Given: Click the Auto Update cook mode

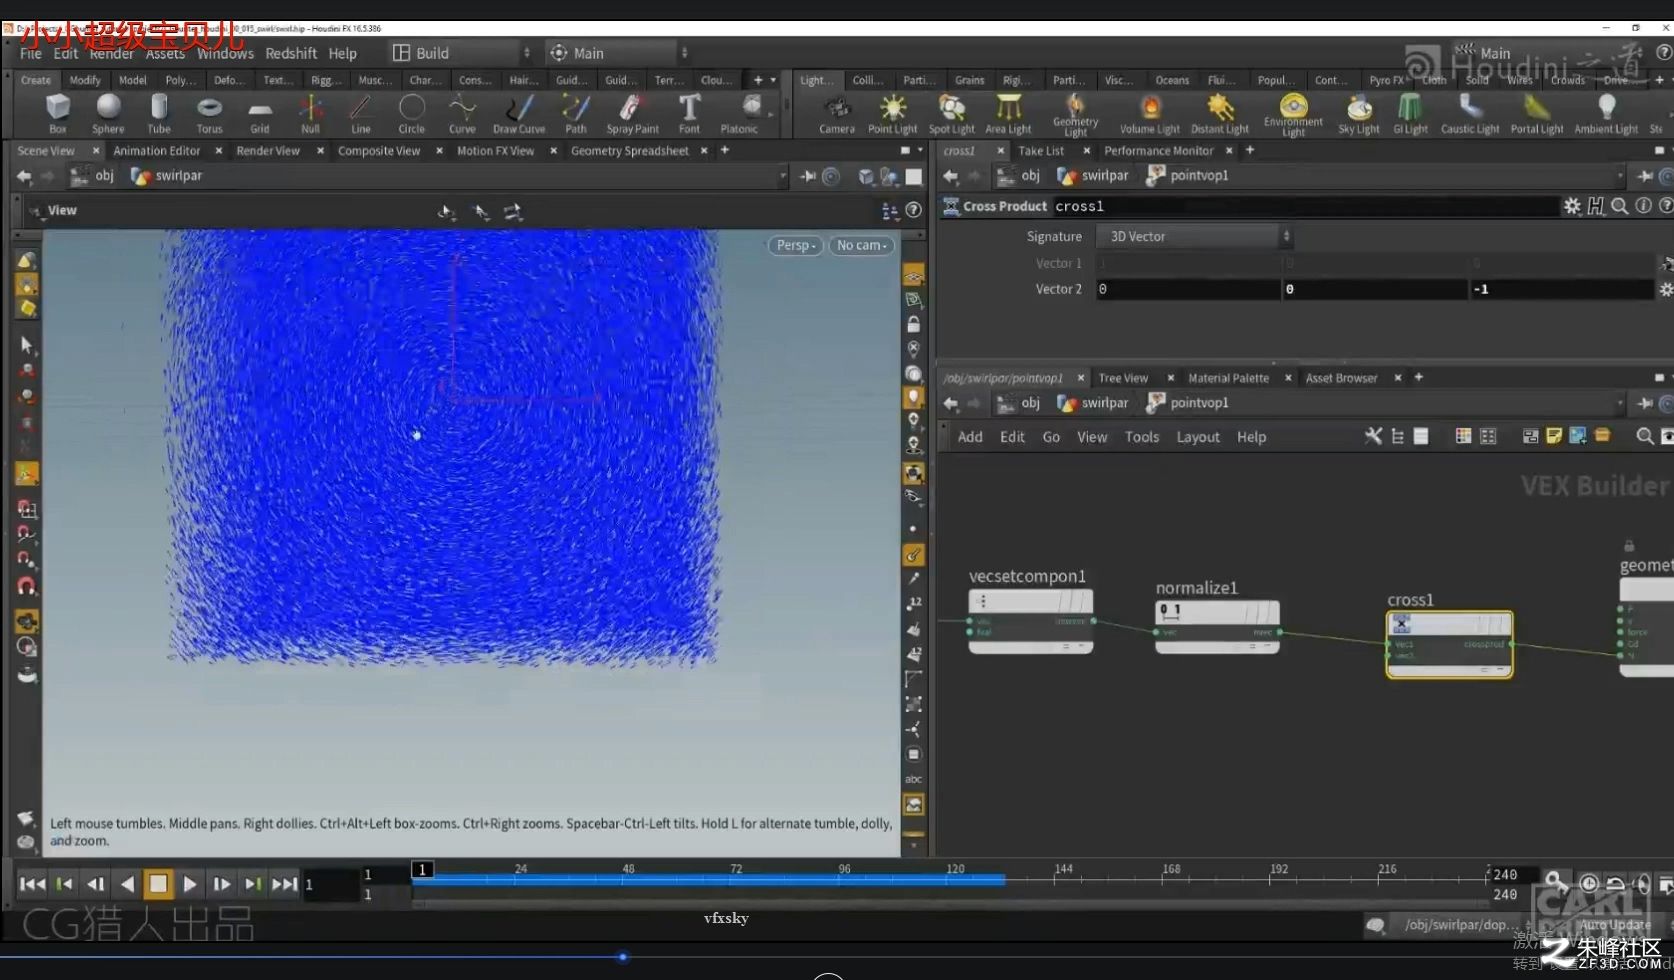Looking at the screenshot, I should [1615, 925].
